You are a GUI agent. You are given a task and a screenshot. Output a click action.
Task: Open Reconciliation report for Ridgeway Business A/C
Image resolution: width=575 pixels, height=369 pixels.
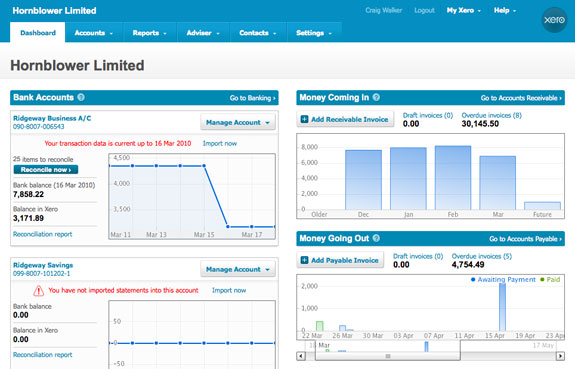click(x=43, y=234)
